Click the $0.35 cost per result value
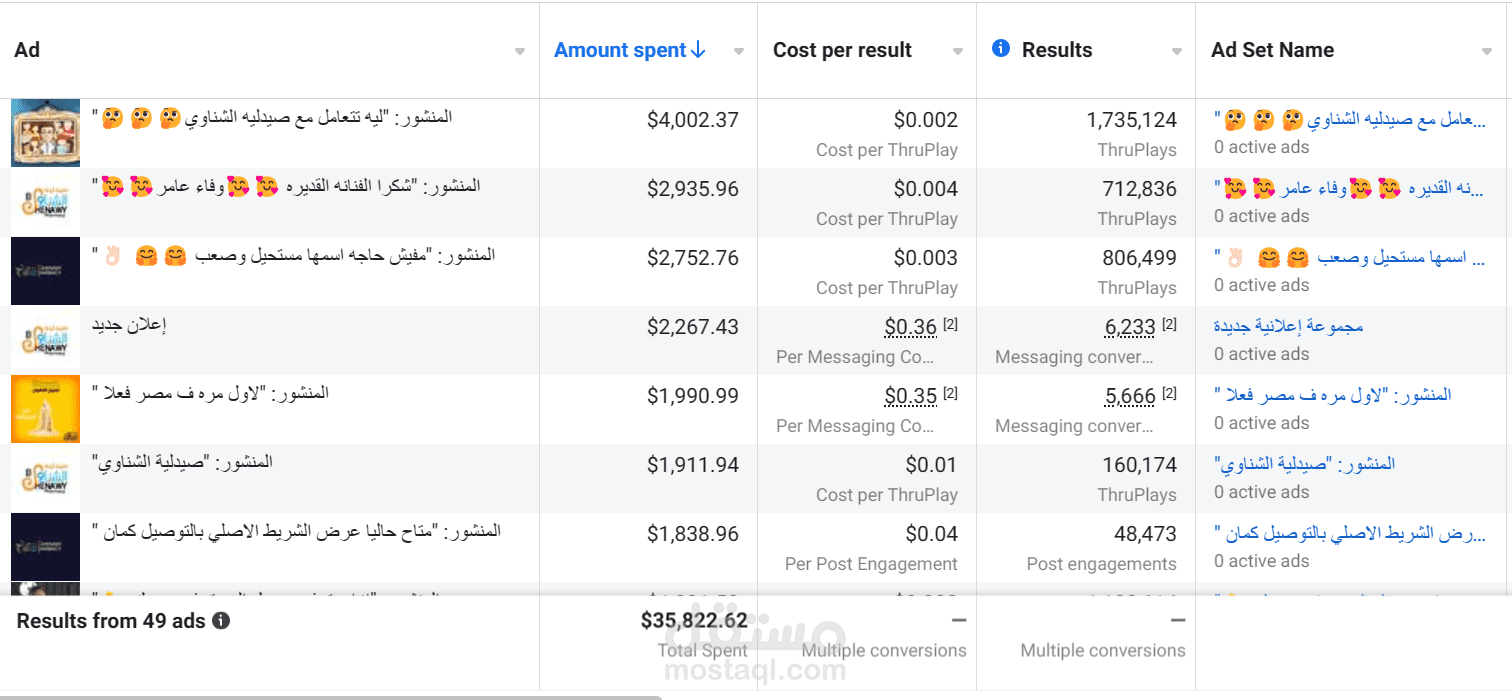1512x700 pixels. (x=910, y=396)
